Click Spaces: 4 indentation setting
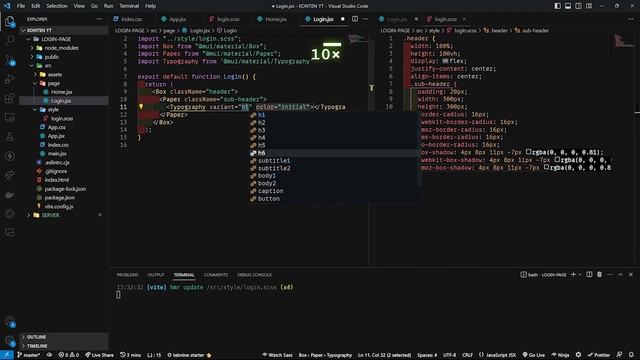 tap(427, 355)
